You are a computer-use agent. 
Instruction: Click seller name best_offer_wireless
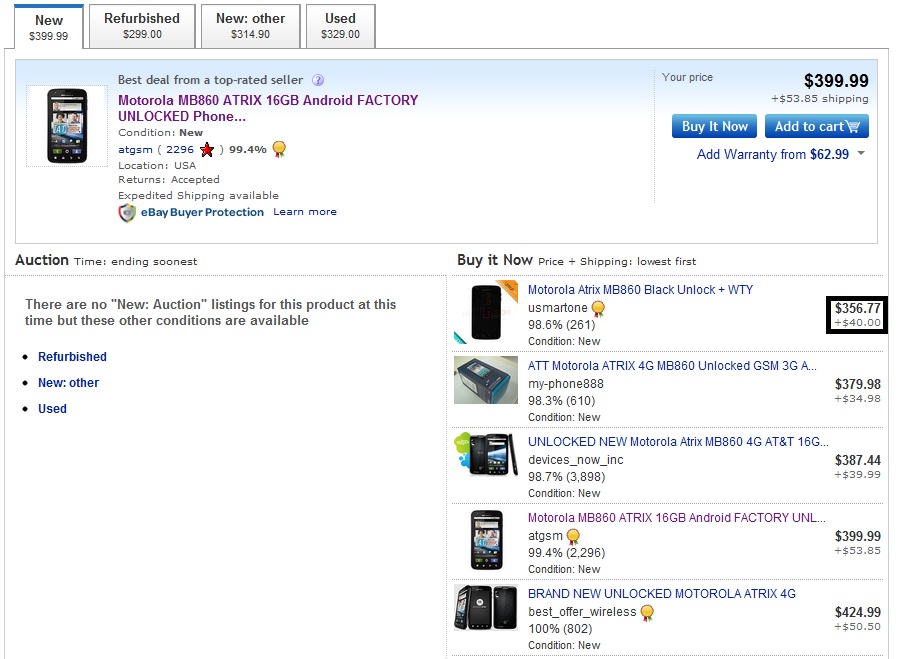582,612
